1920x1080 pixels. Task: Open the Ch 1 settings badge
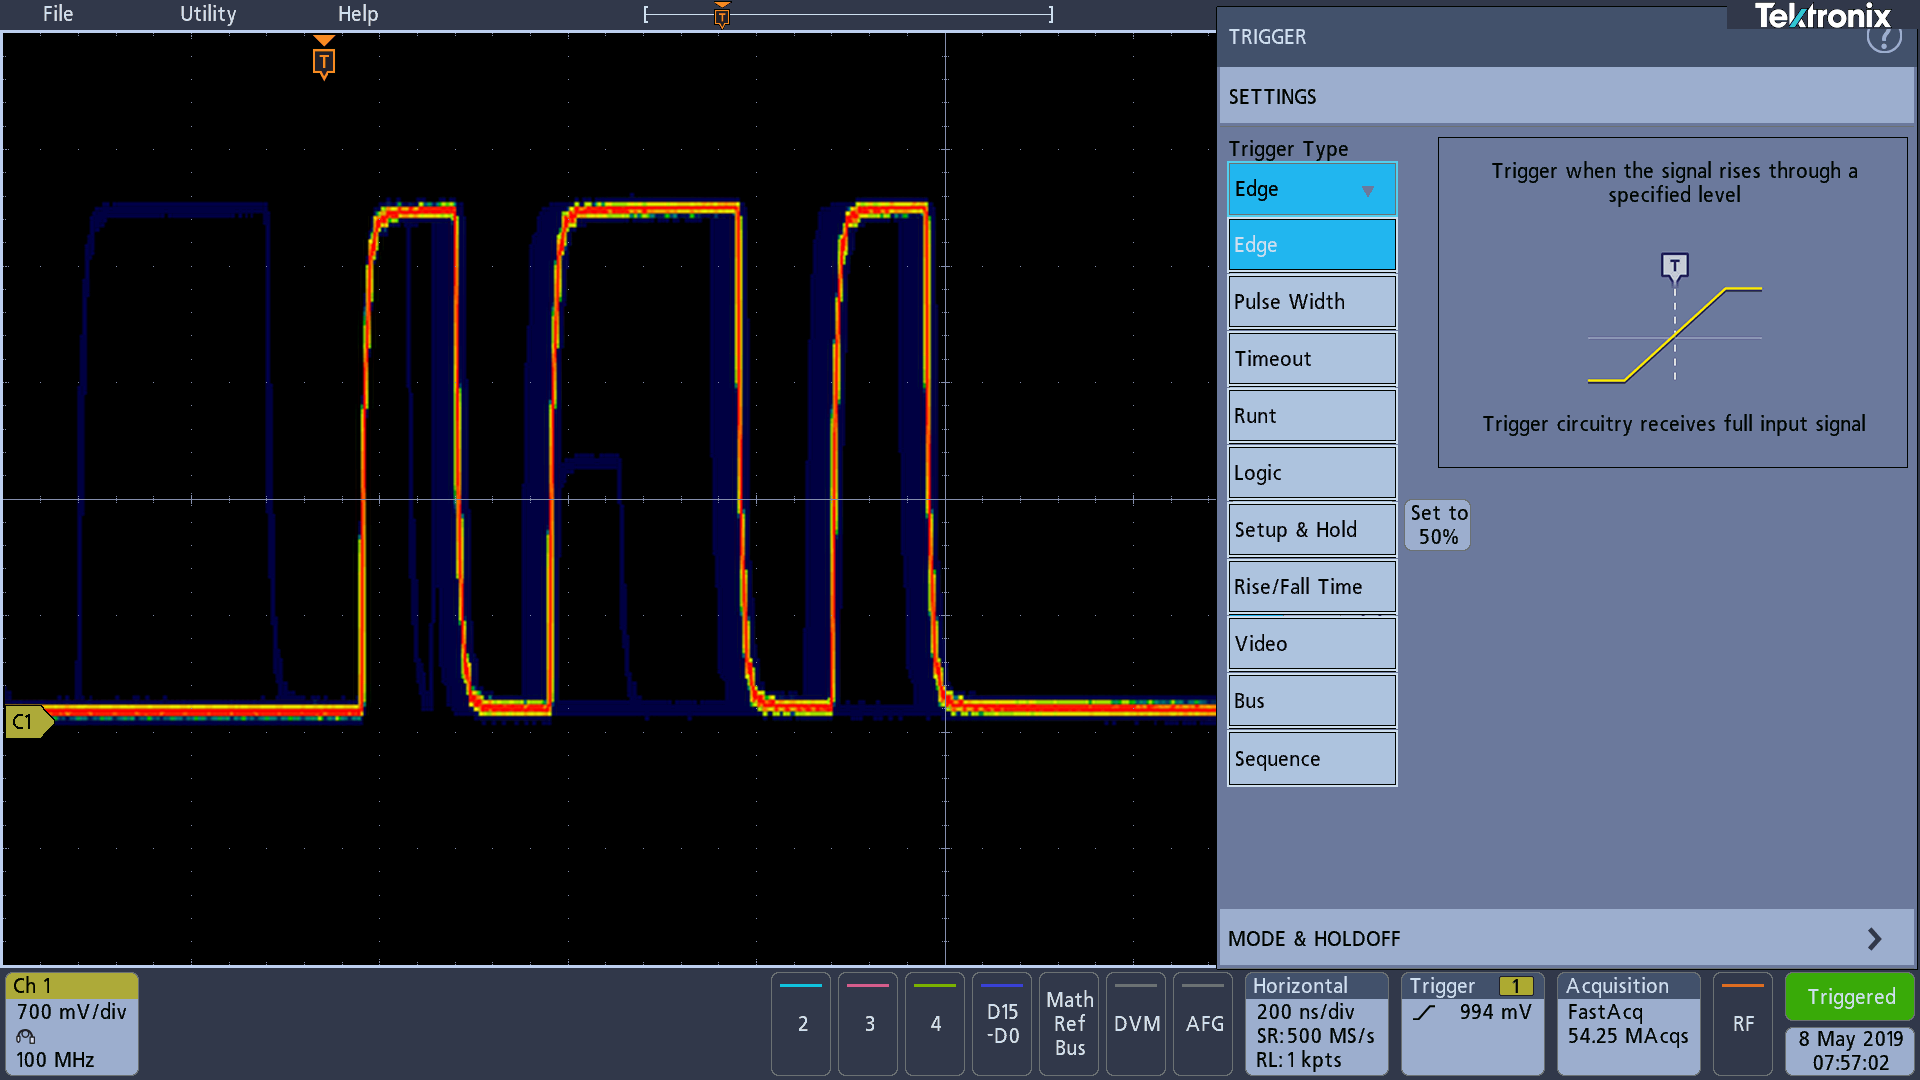click(71, 1023)
